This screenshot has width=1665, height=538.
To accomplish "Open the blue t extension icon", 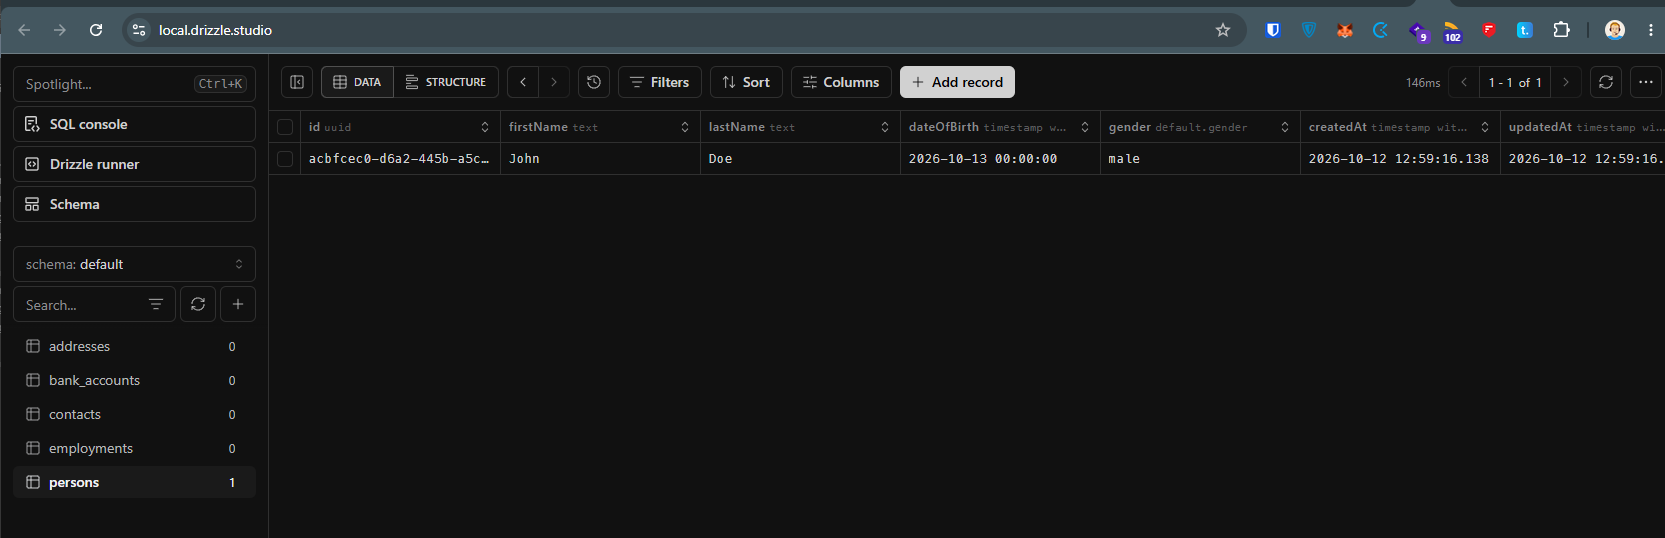I will (x=1525, y=30).
